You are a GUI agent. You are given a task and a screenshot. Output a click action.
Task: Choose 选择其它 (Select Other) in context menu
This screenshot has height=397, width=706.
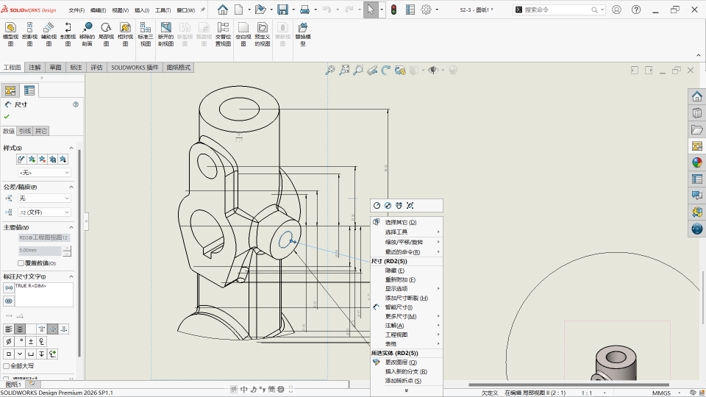click(x=407, y=222)
